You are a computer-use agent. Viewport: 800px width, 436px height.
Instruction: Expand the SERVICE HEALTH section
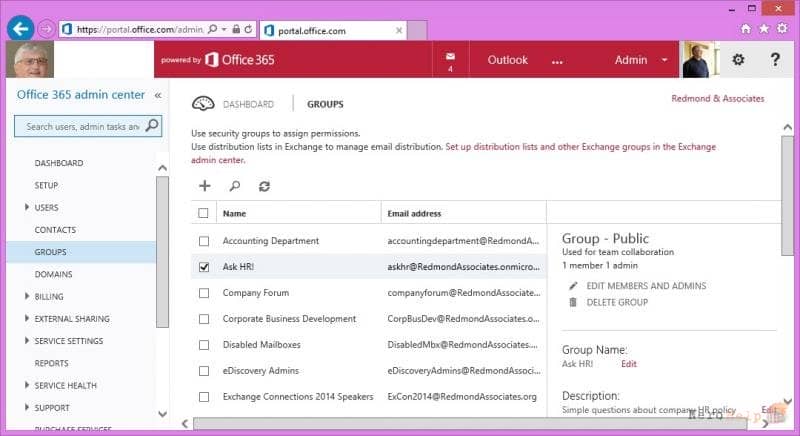tap(27, 385)
